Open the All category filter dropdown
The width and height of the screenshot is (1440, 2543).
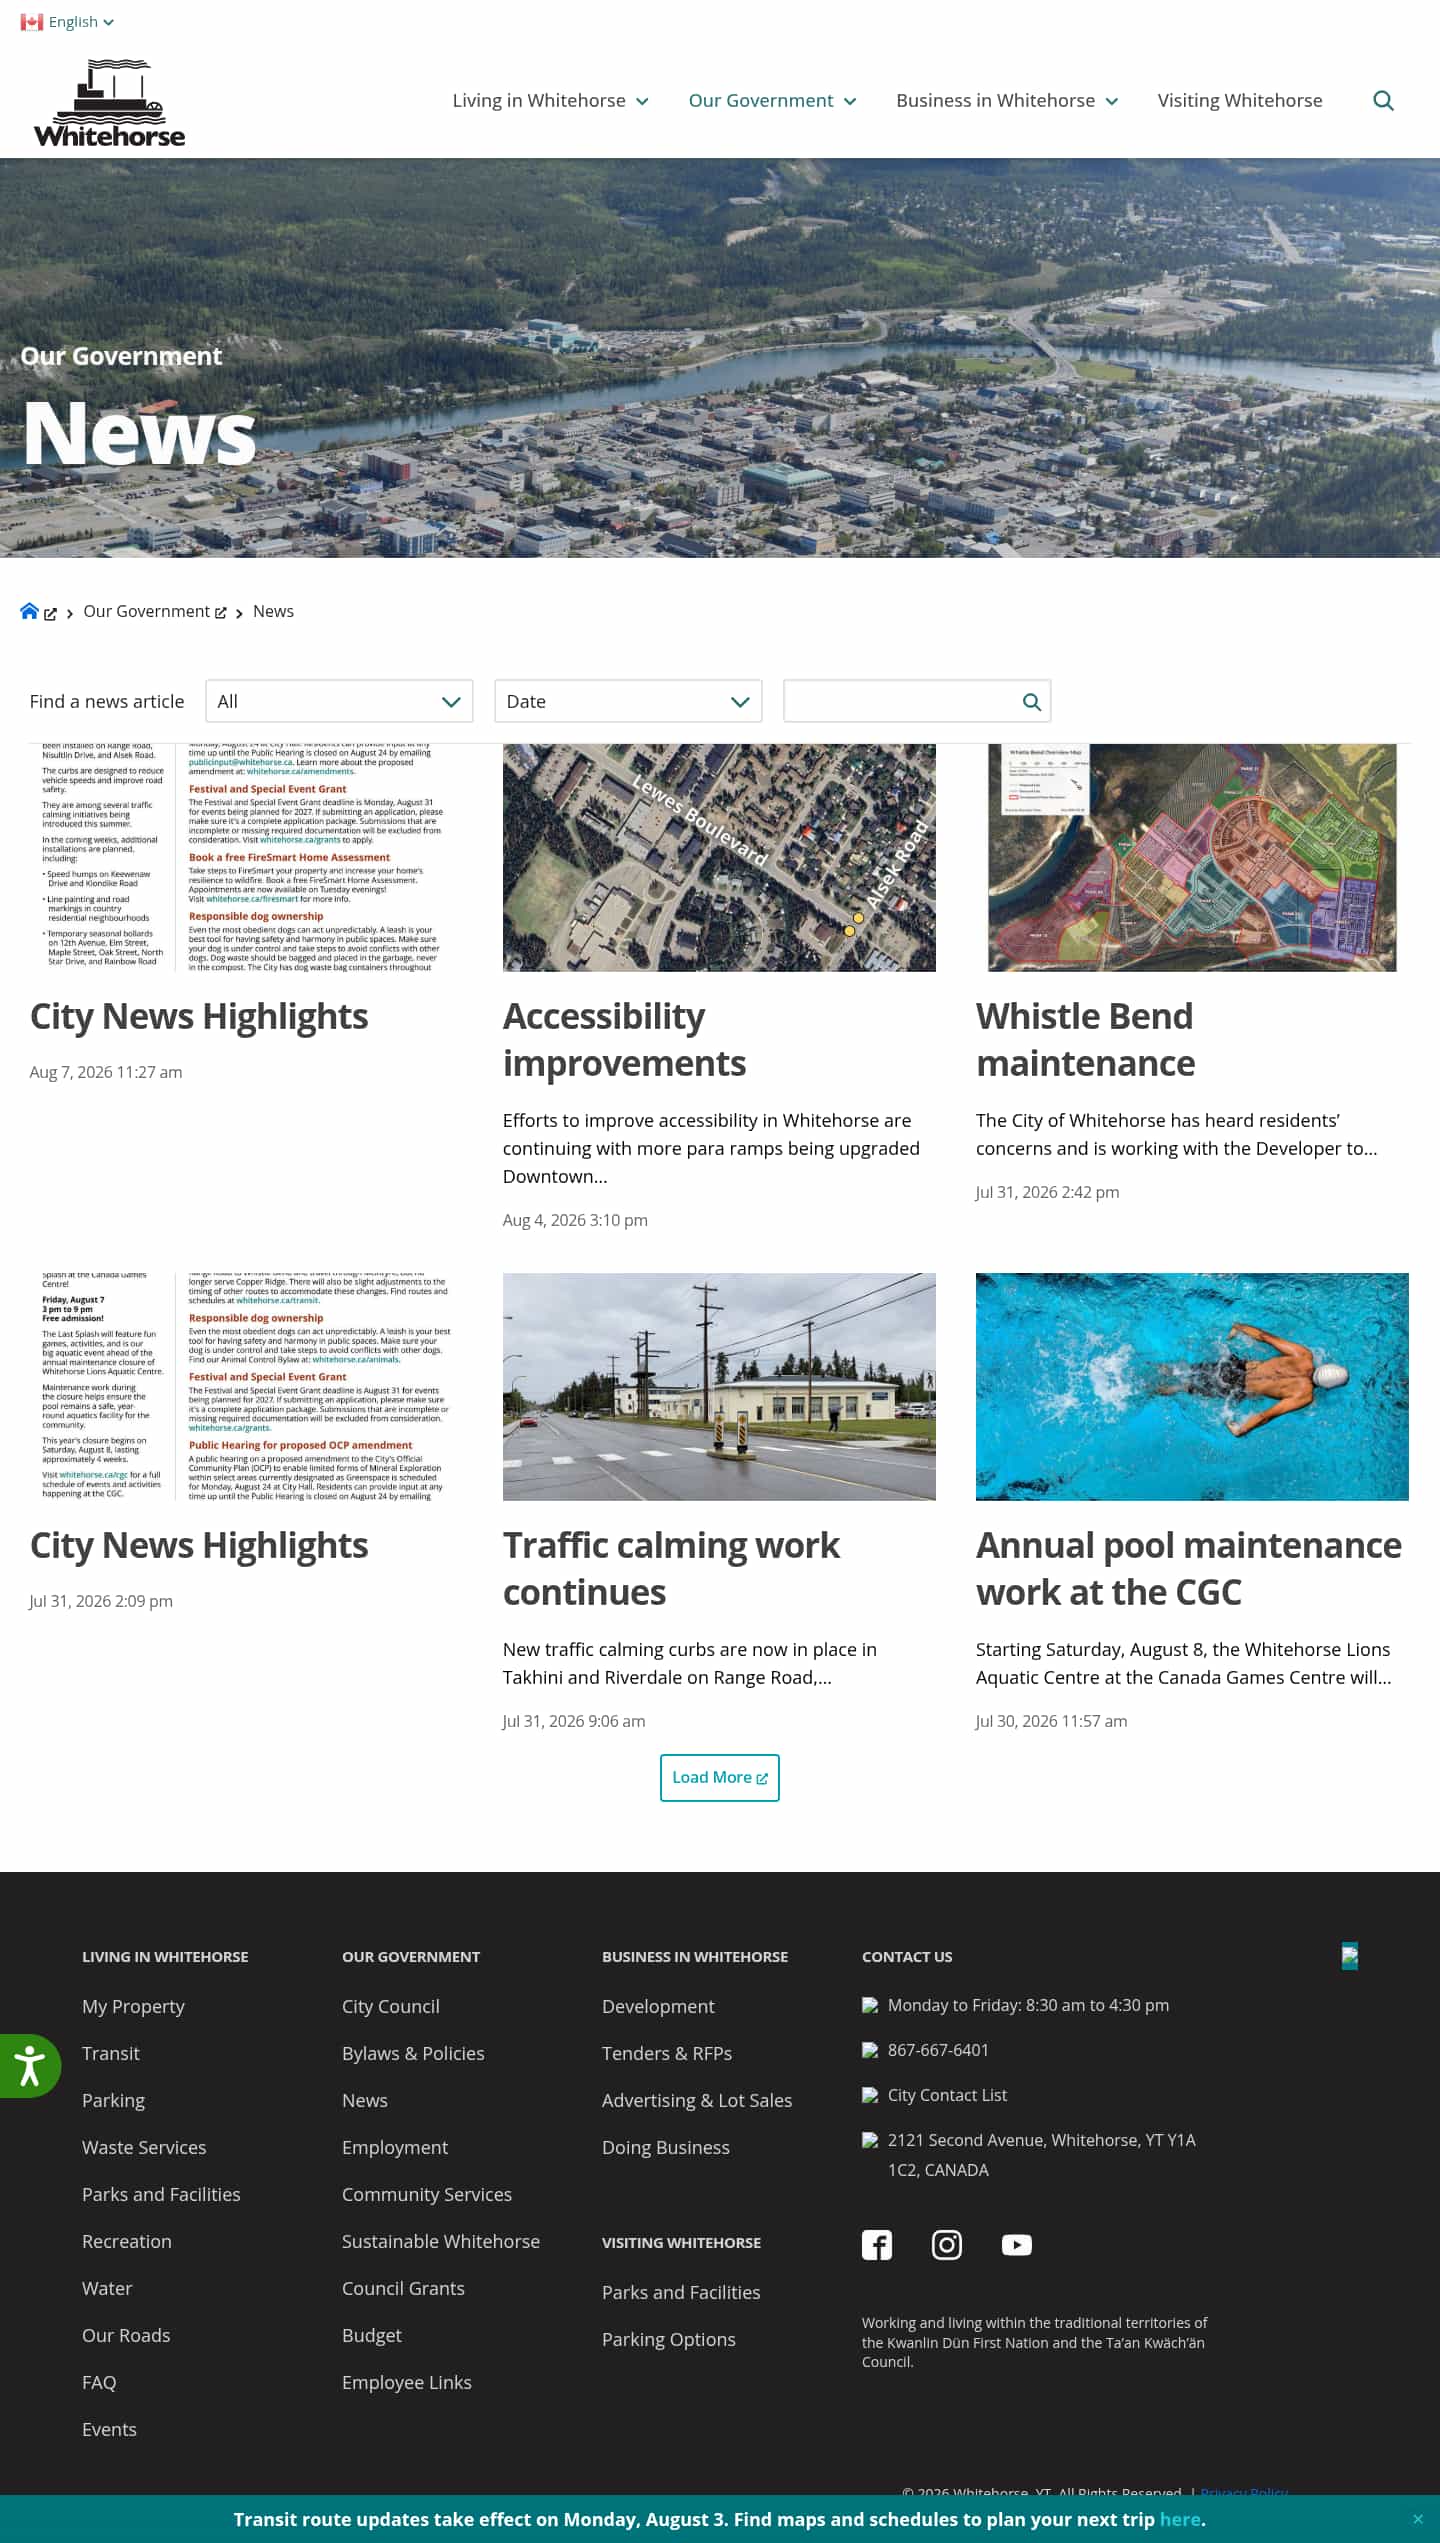pyautogui.click(x=339, y=701)
